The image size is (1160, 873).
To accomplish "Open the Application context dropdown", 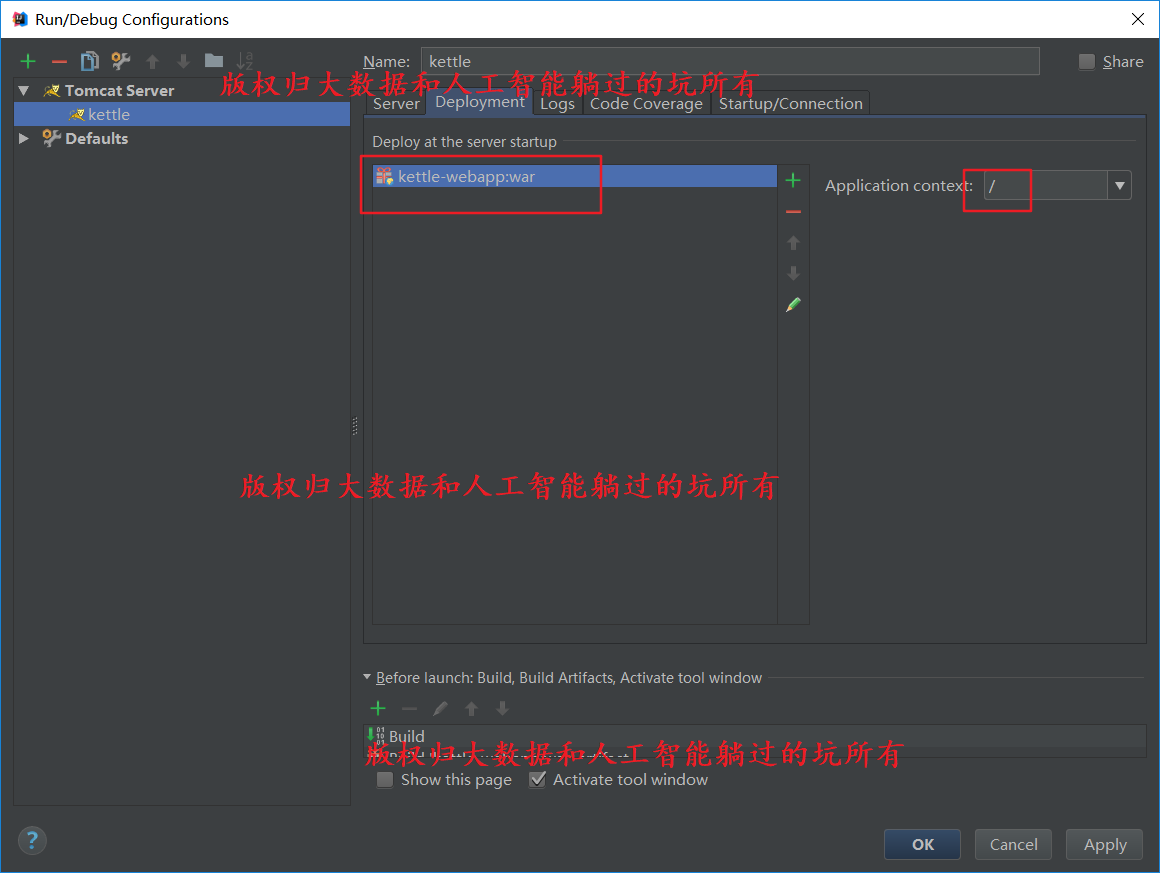I will 1119,186.
